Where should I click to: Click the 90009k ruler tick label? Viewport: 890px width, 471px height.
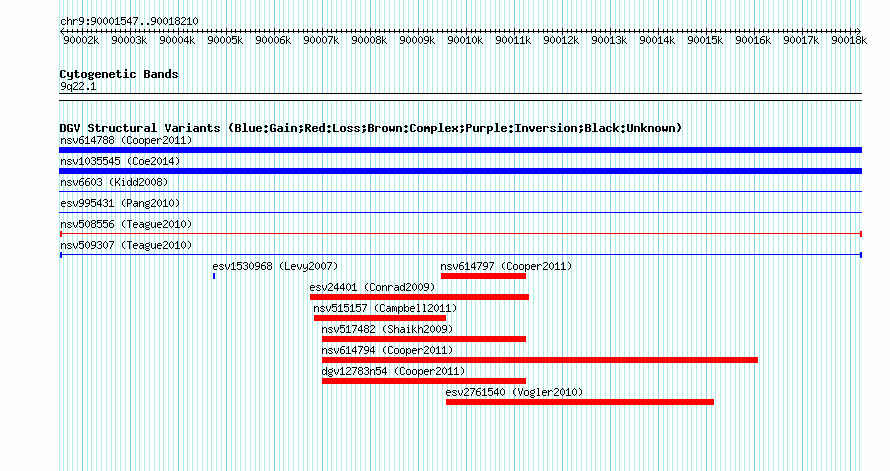[418, 41]
